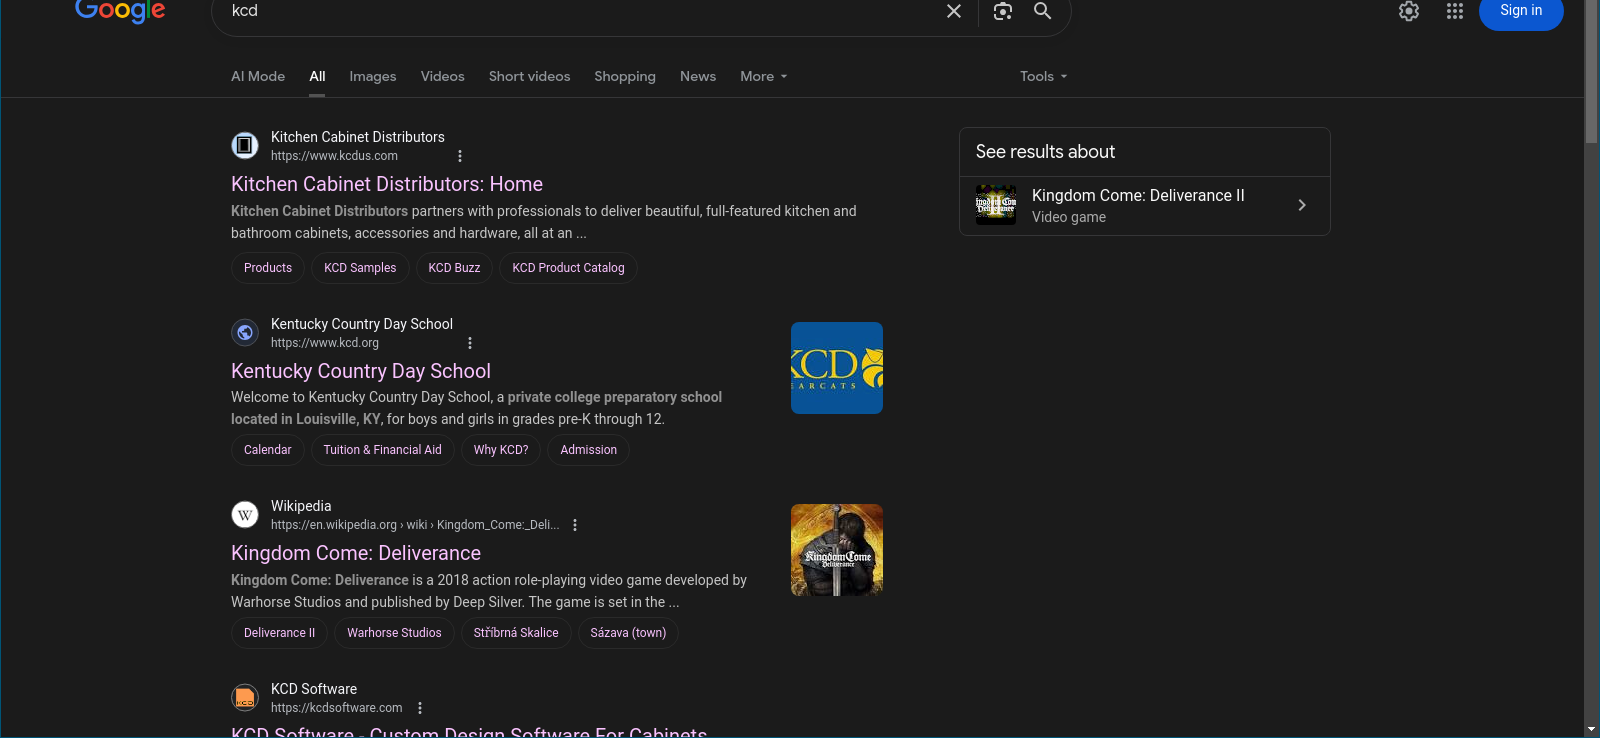Expand the Tools dropdown
The image size is (1600, 738).
tap(1044, 76)
